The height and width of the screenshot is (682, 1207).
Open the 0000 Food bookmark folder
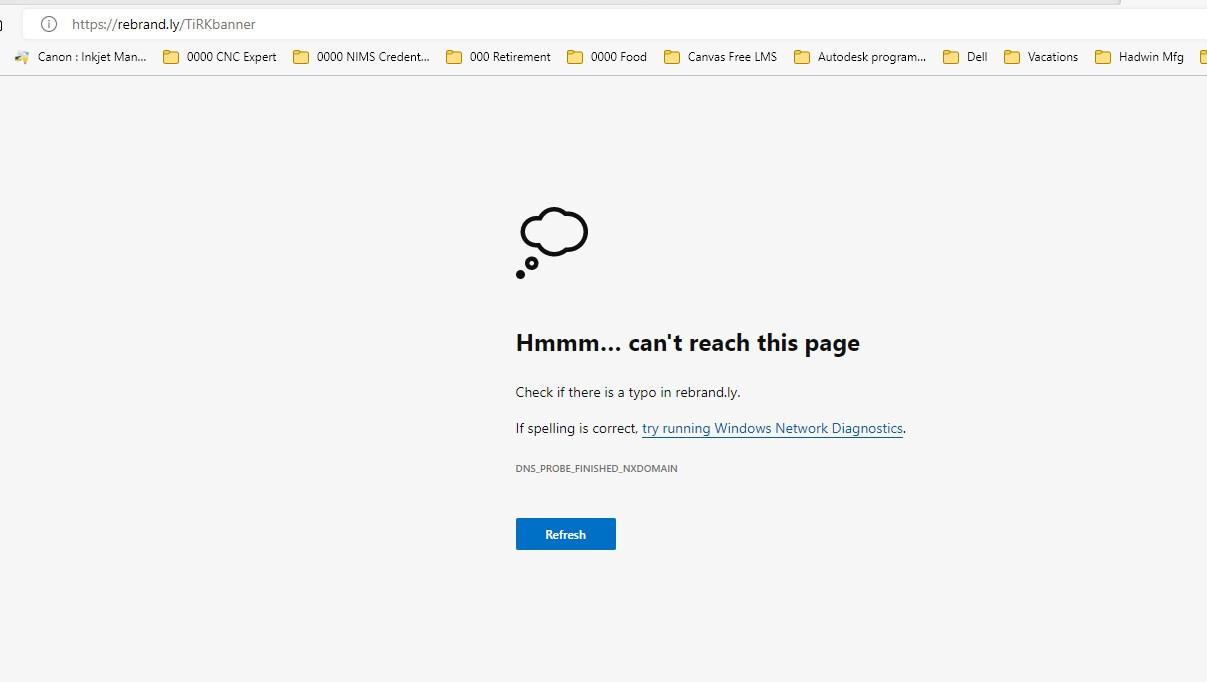point(607,57)
